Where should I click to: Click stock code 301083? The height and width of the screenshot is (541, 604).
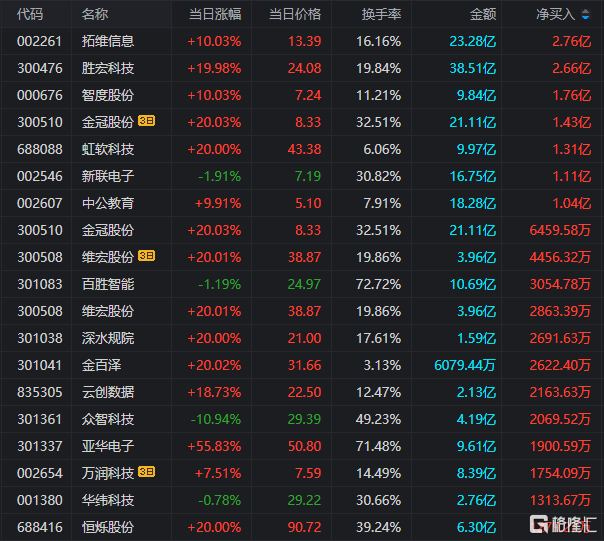(40, 284)
